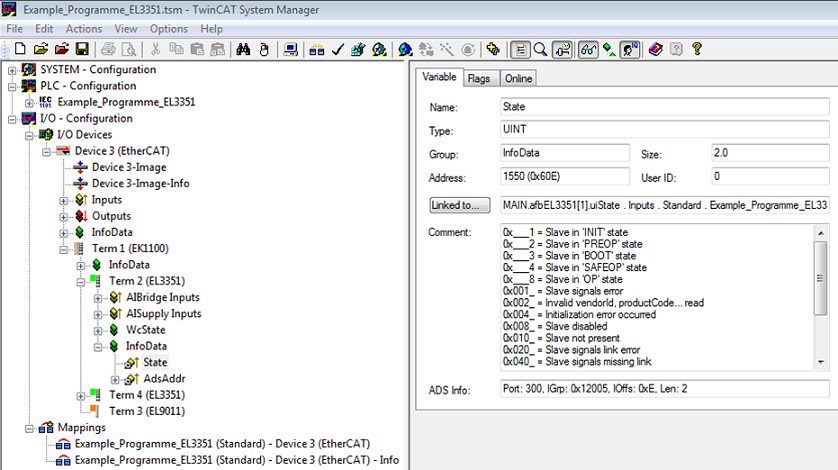Click the magnifying glass toolbar icon
This screenshot has width=838, height=470.
tap(540, 49)
